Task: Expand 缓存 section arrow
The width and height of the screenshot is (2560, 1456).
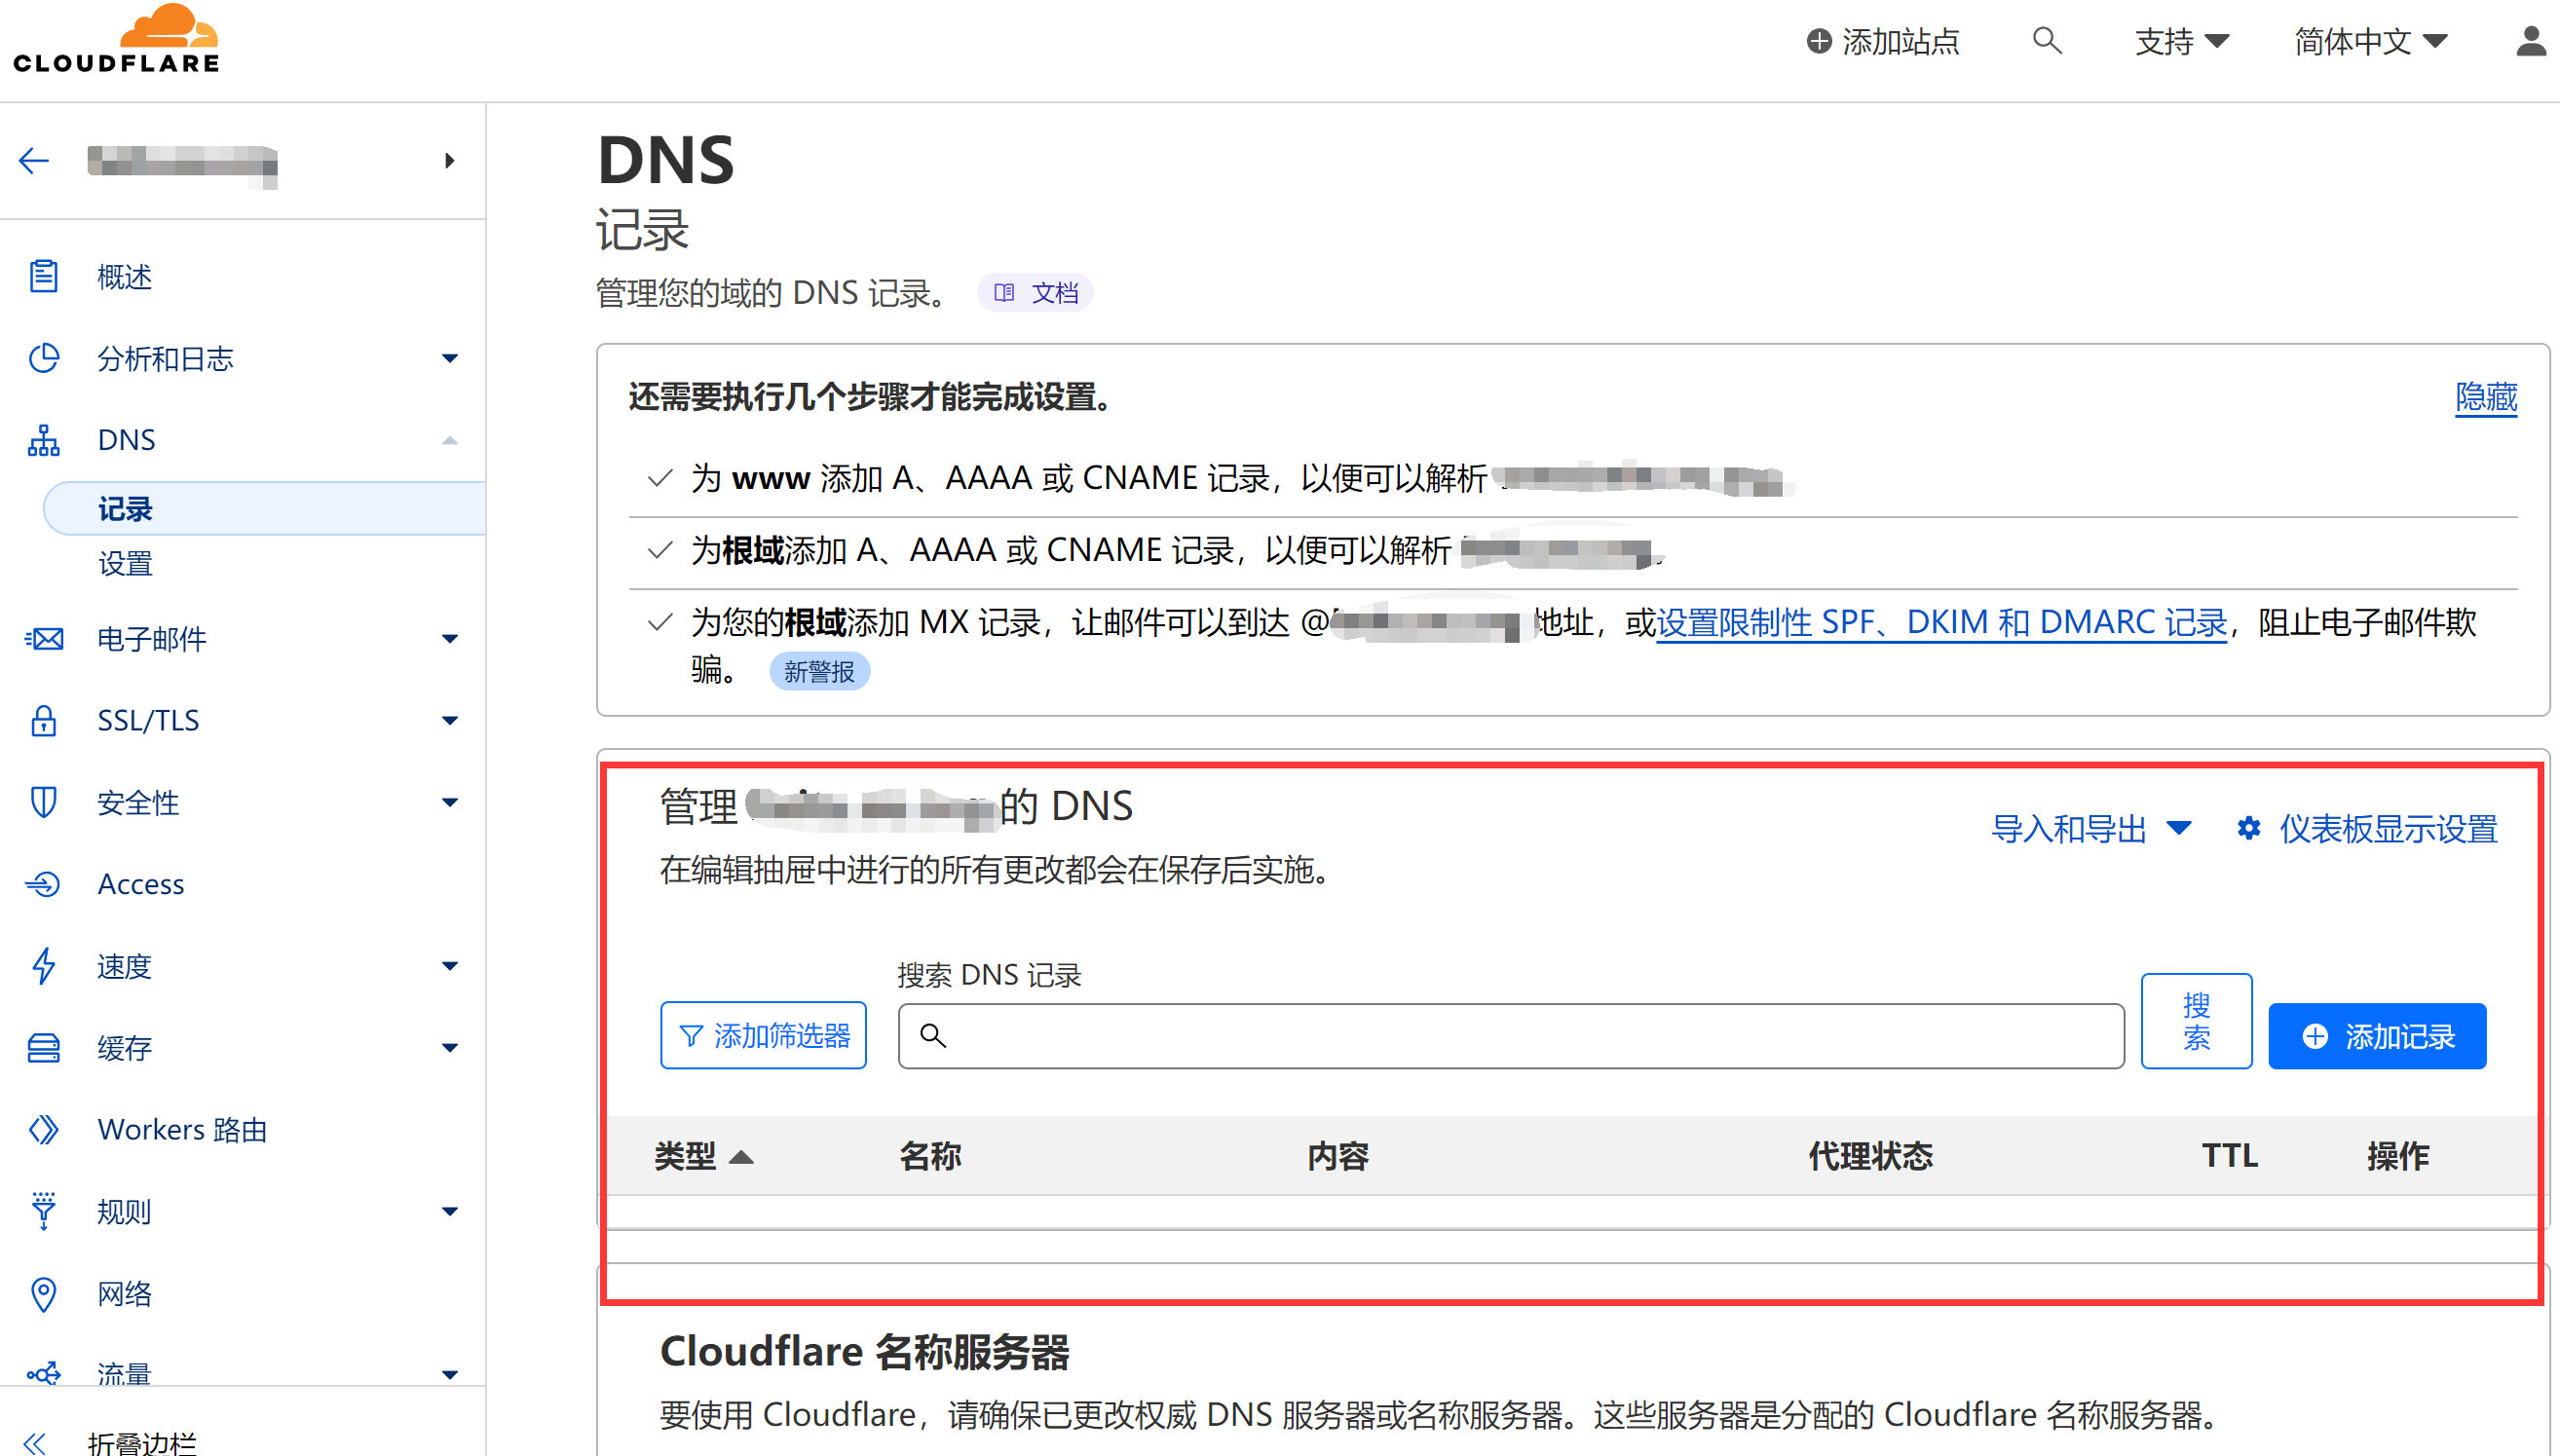Action: tap(450, 1048)
